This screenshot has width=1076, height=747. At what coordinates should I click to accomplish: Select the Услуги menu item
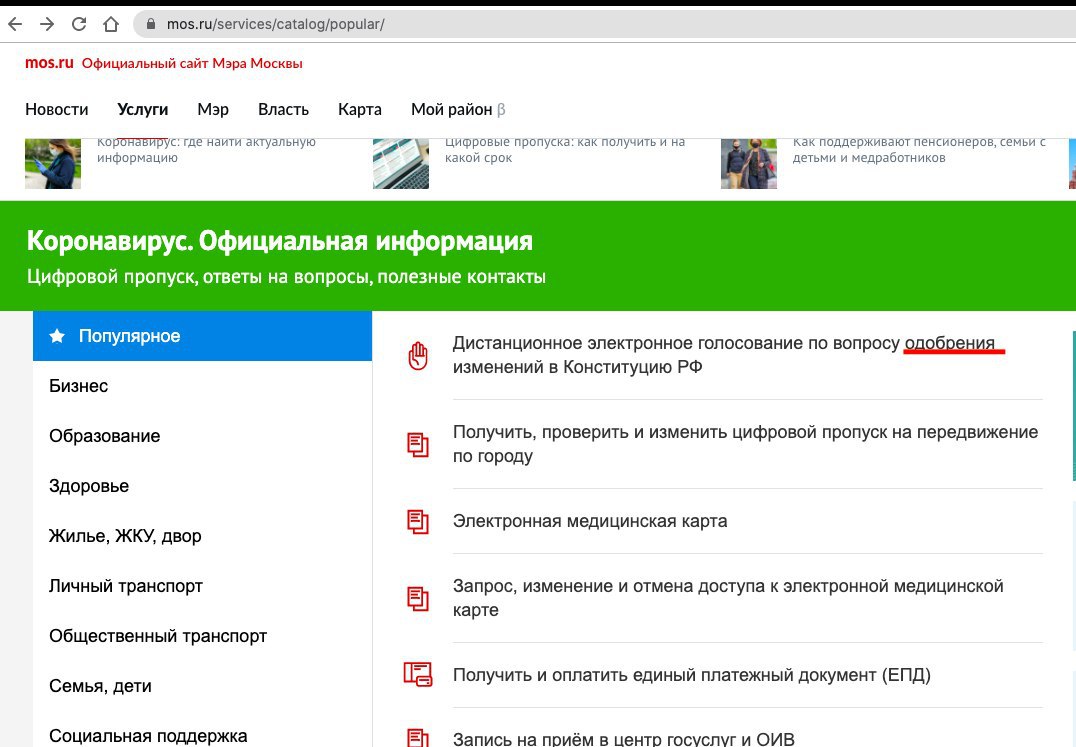(143, 110)
